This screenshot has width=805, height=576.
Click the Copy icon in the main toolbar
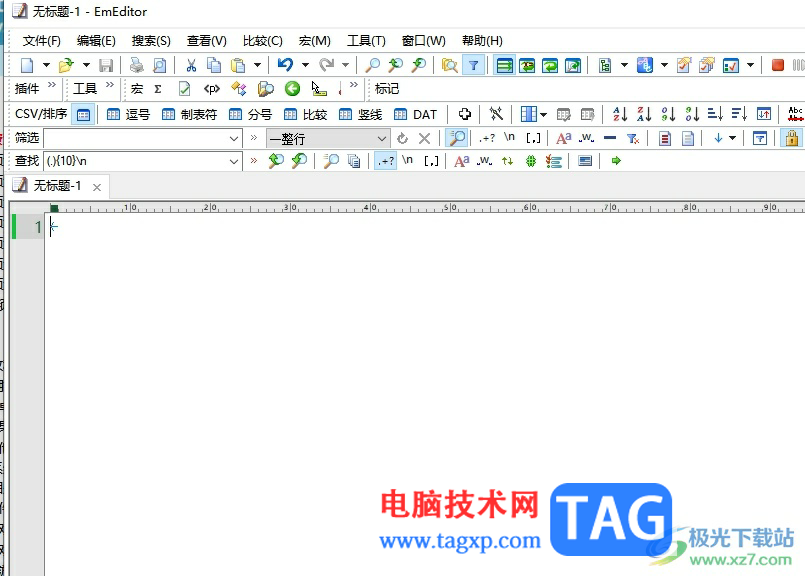click(214, 65)
